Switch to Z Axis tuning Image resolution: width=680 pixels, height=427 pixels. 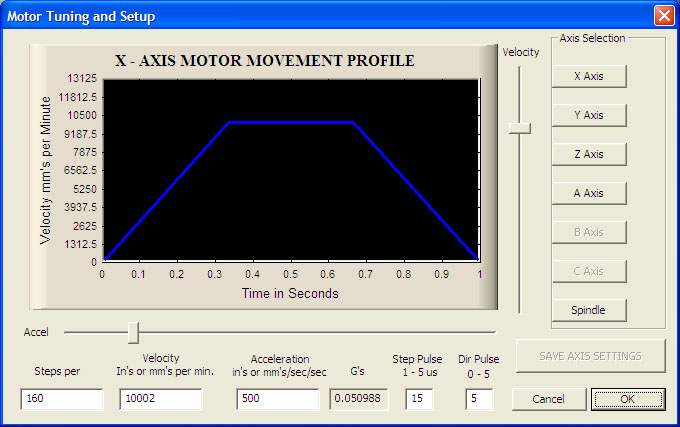[589, 154]
